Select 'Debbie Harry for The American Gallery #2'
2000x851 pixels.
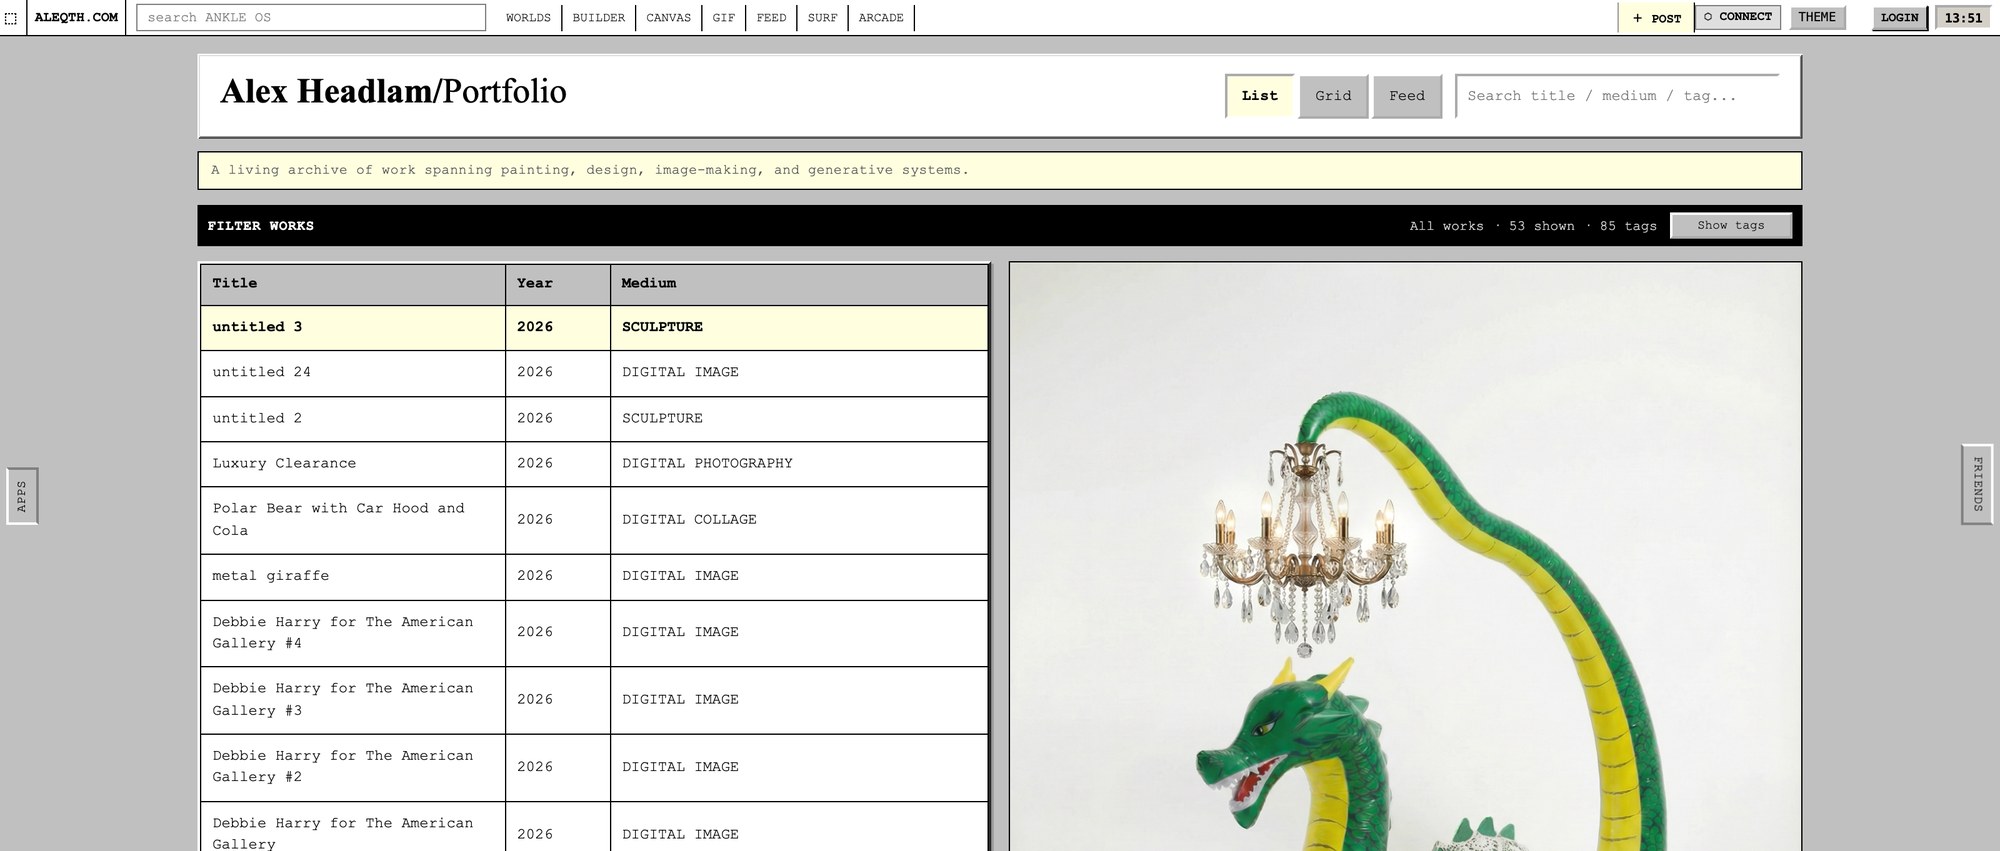(594, 767)
